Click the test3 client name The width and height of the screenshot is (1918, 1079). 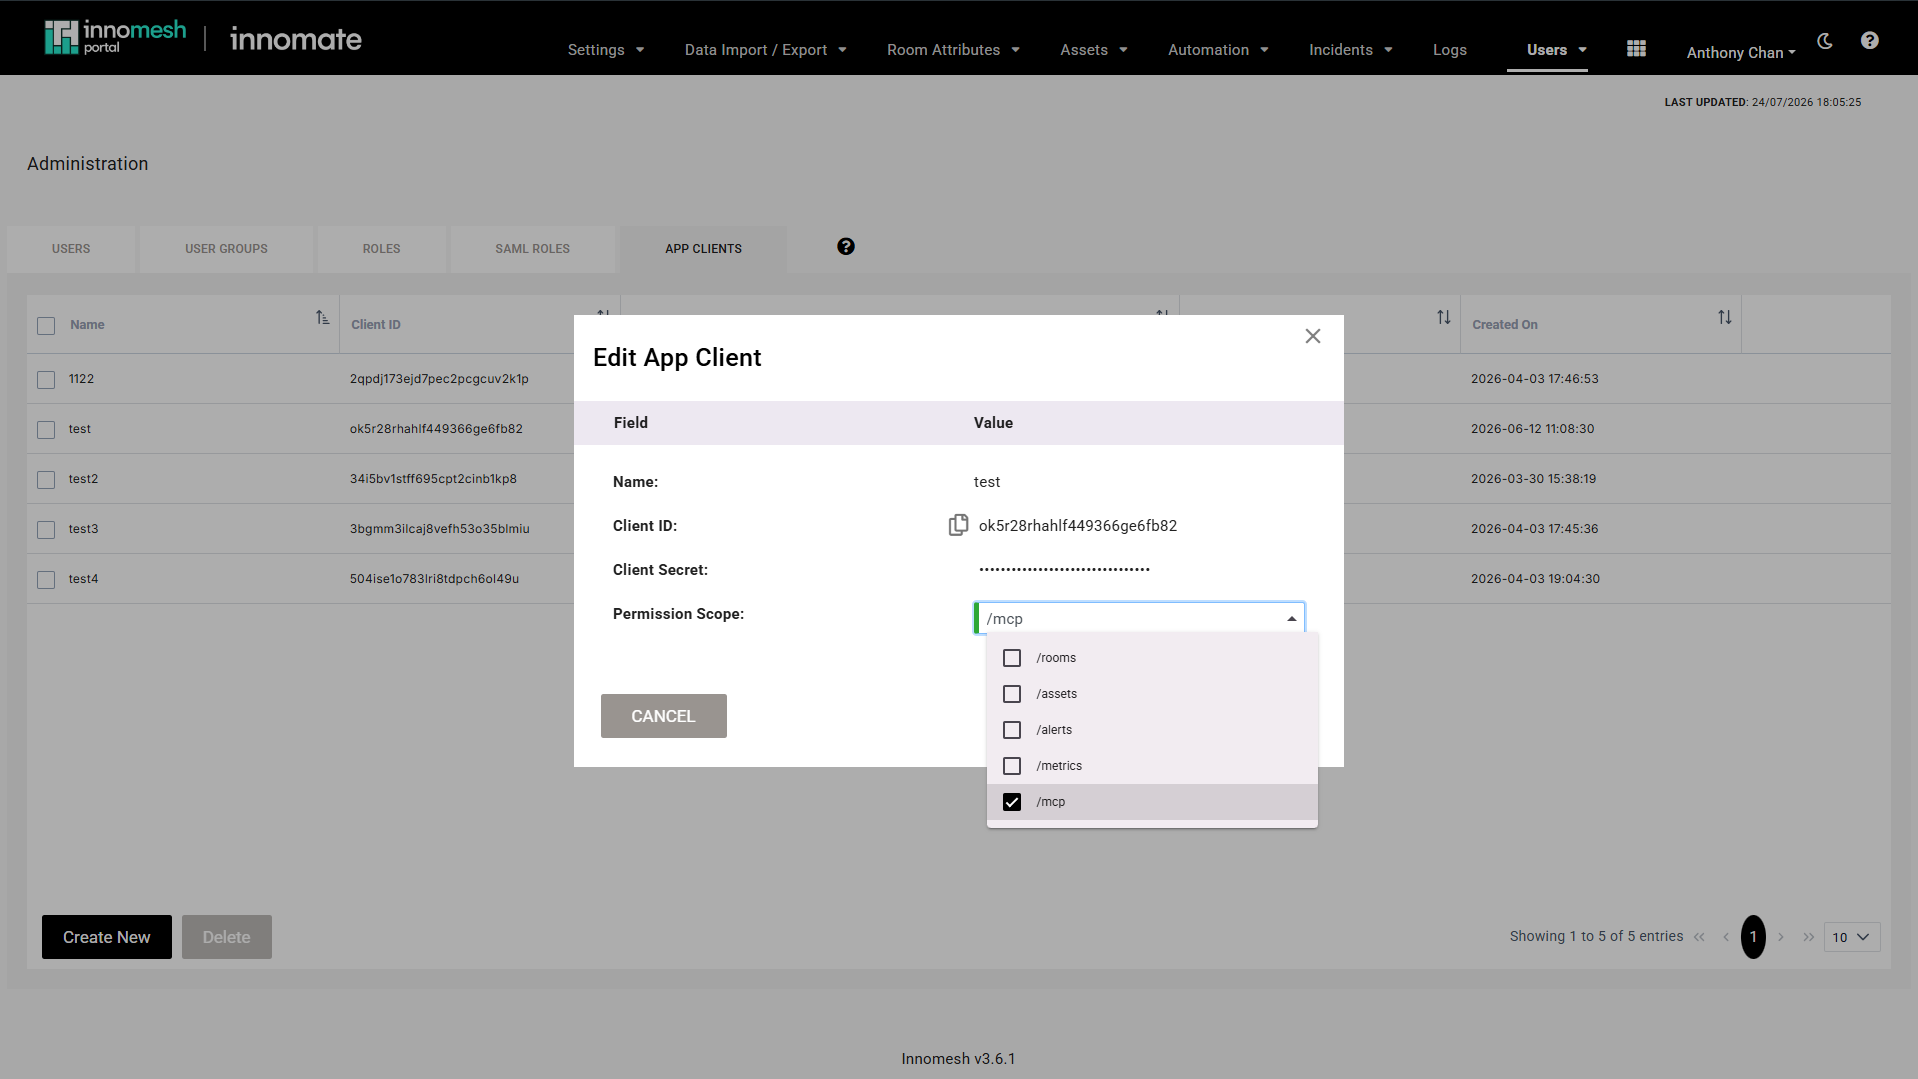coord(84,529)
